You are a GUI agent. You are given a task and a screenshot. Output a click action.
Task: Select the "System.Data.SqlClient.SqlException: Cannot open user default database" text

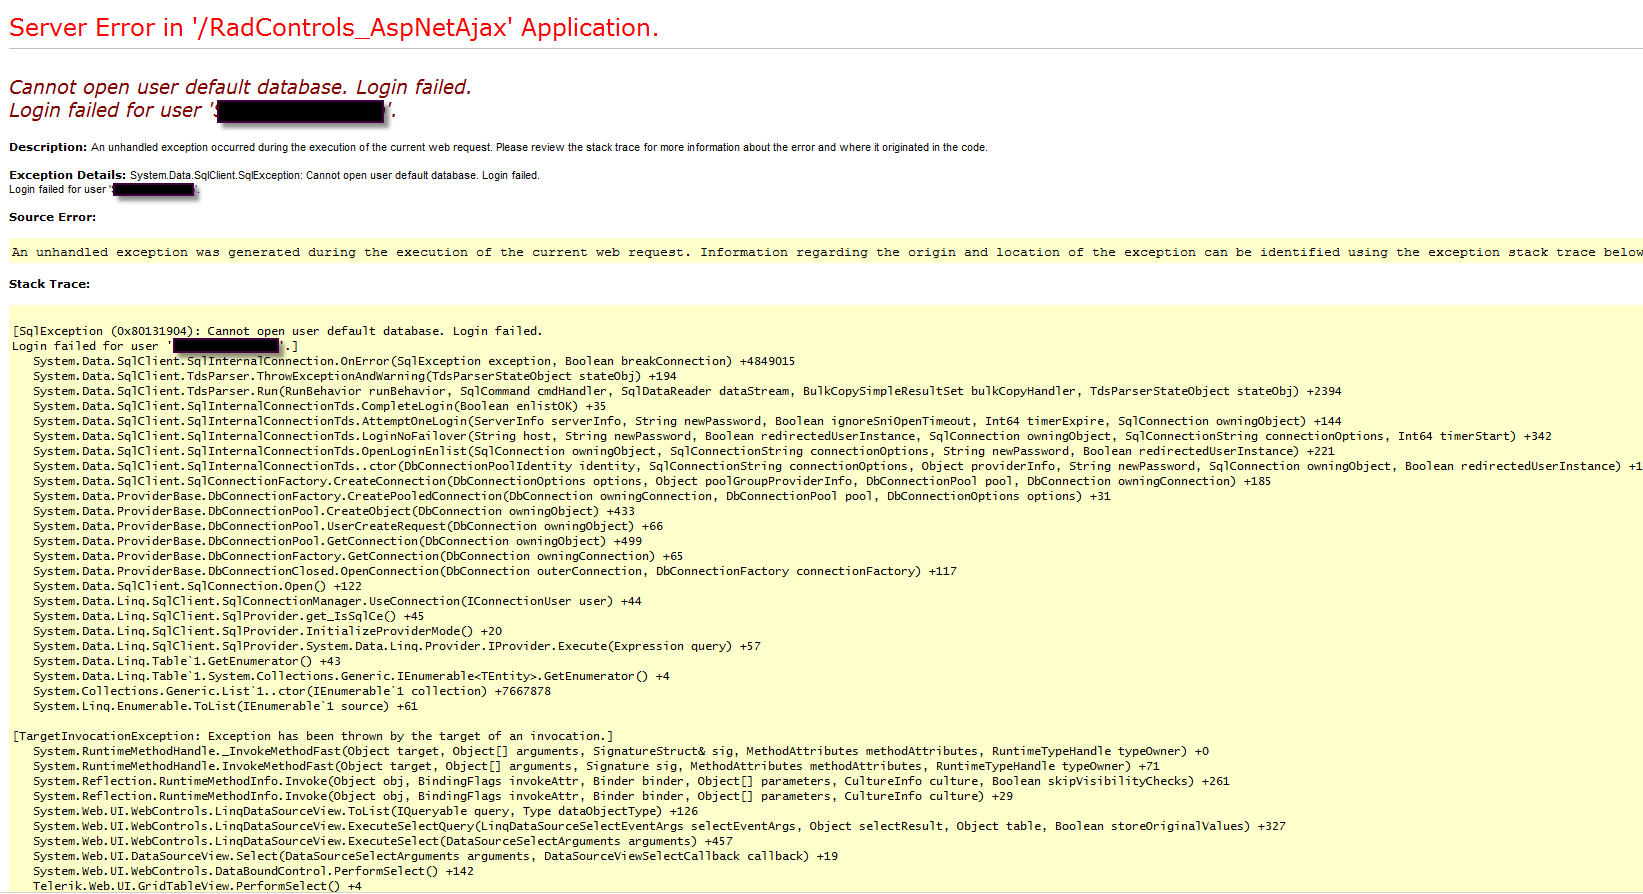click(335, 175)
